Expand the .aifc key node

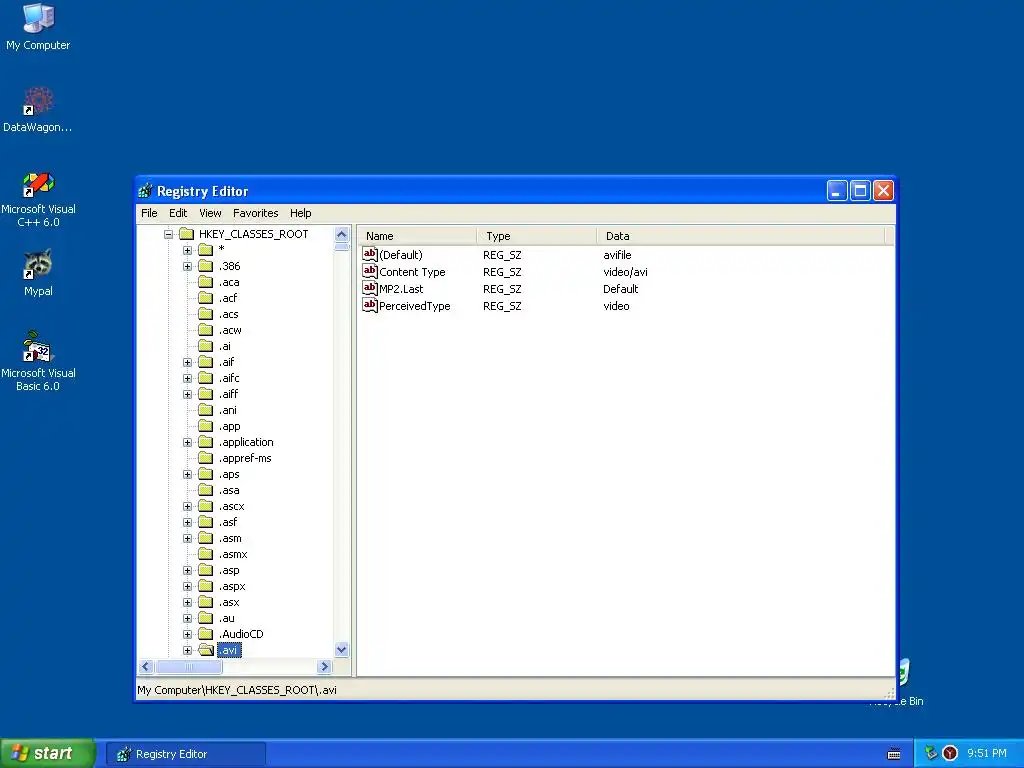point(187,378)
